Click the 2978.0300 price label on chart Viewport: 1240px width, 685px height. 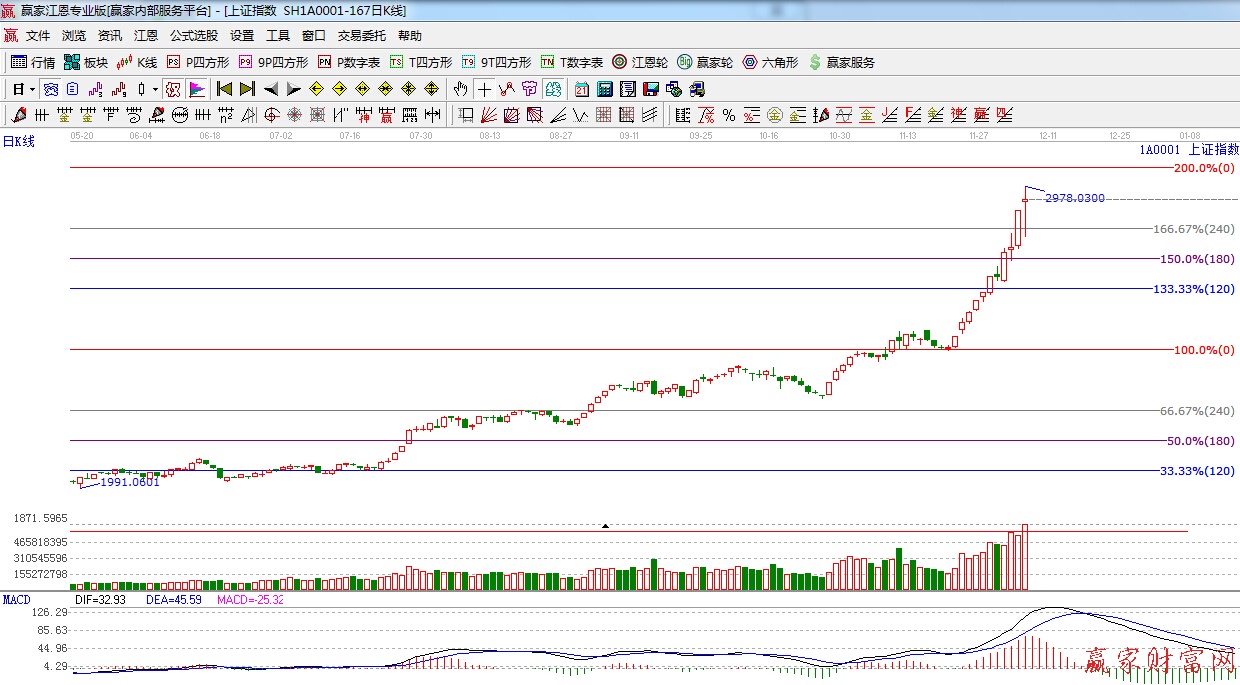[x=1075, y=198]
